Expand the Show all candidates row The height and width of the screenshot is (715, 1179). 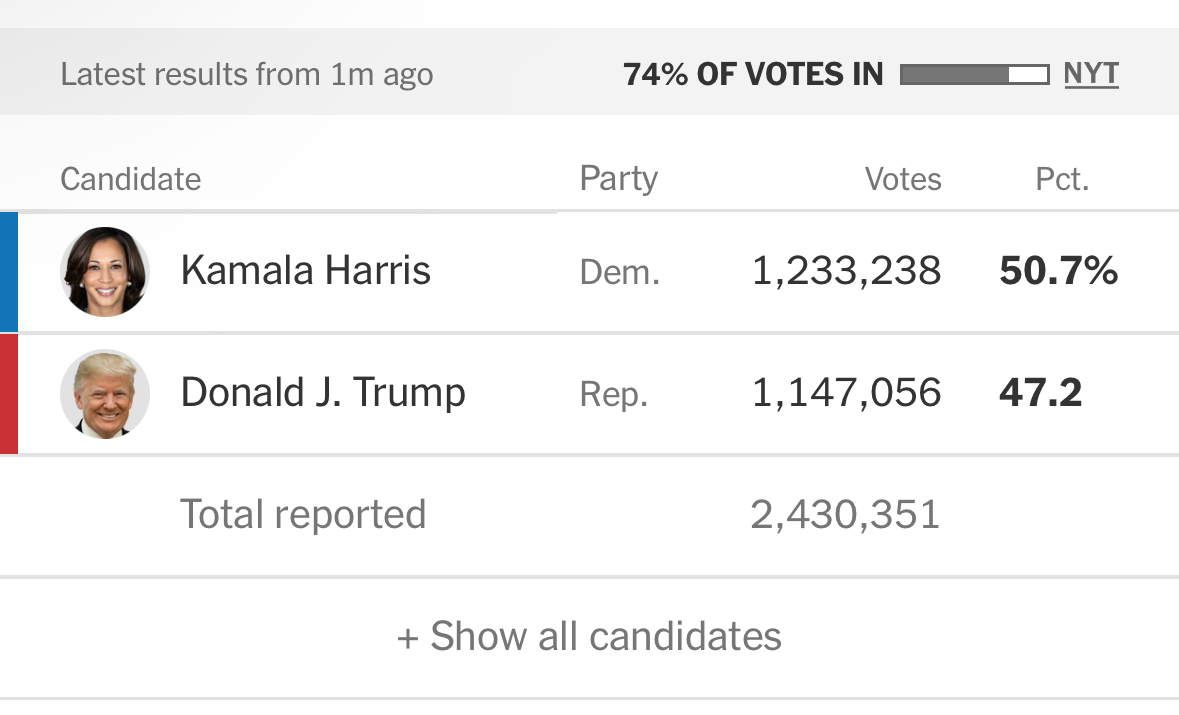(x=589, y=636)
